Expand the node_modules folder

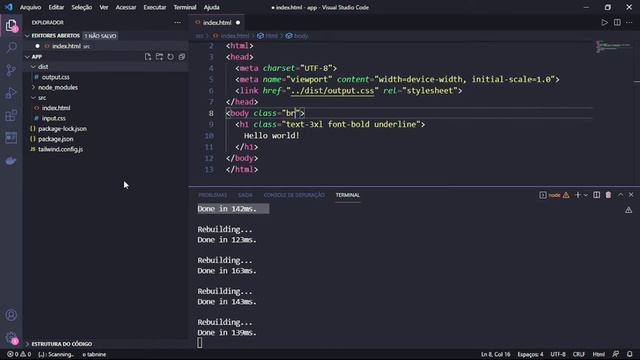[x=33, y=87]
